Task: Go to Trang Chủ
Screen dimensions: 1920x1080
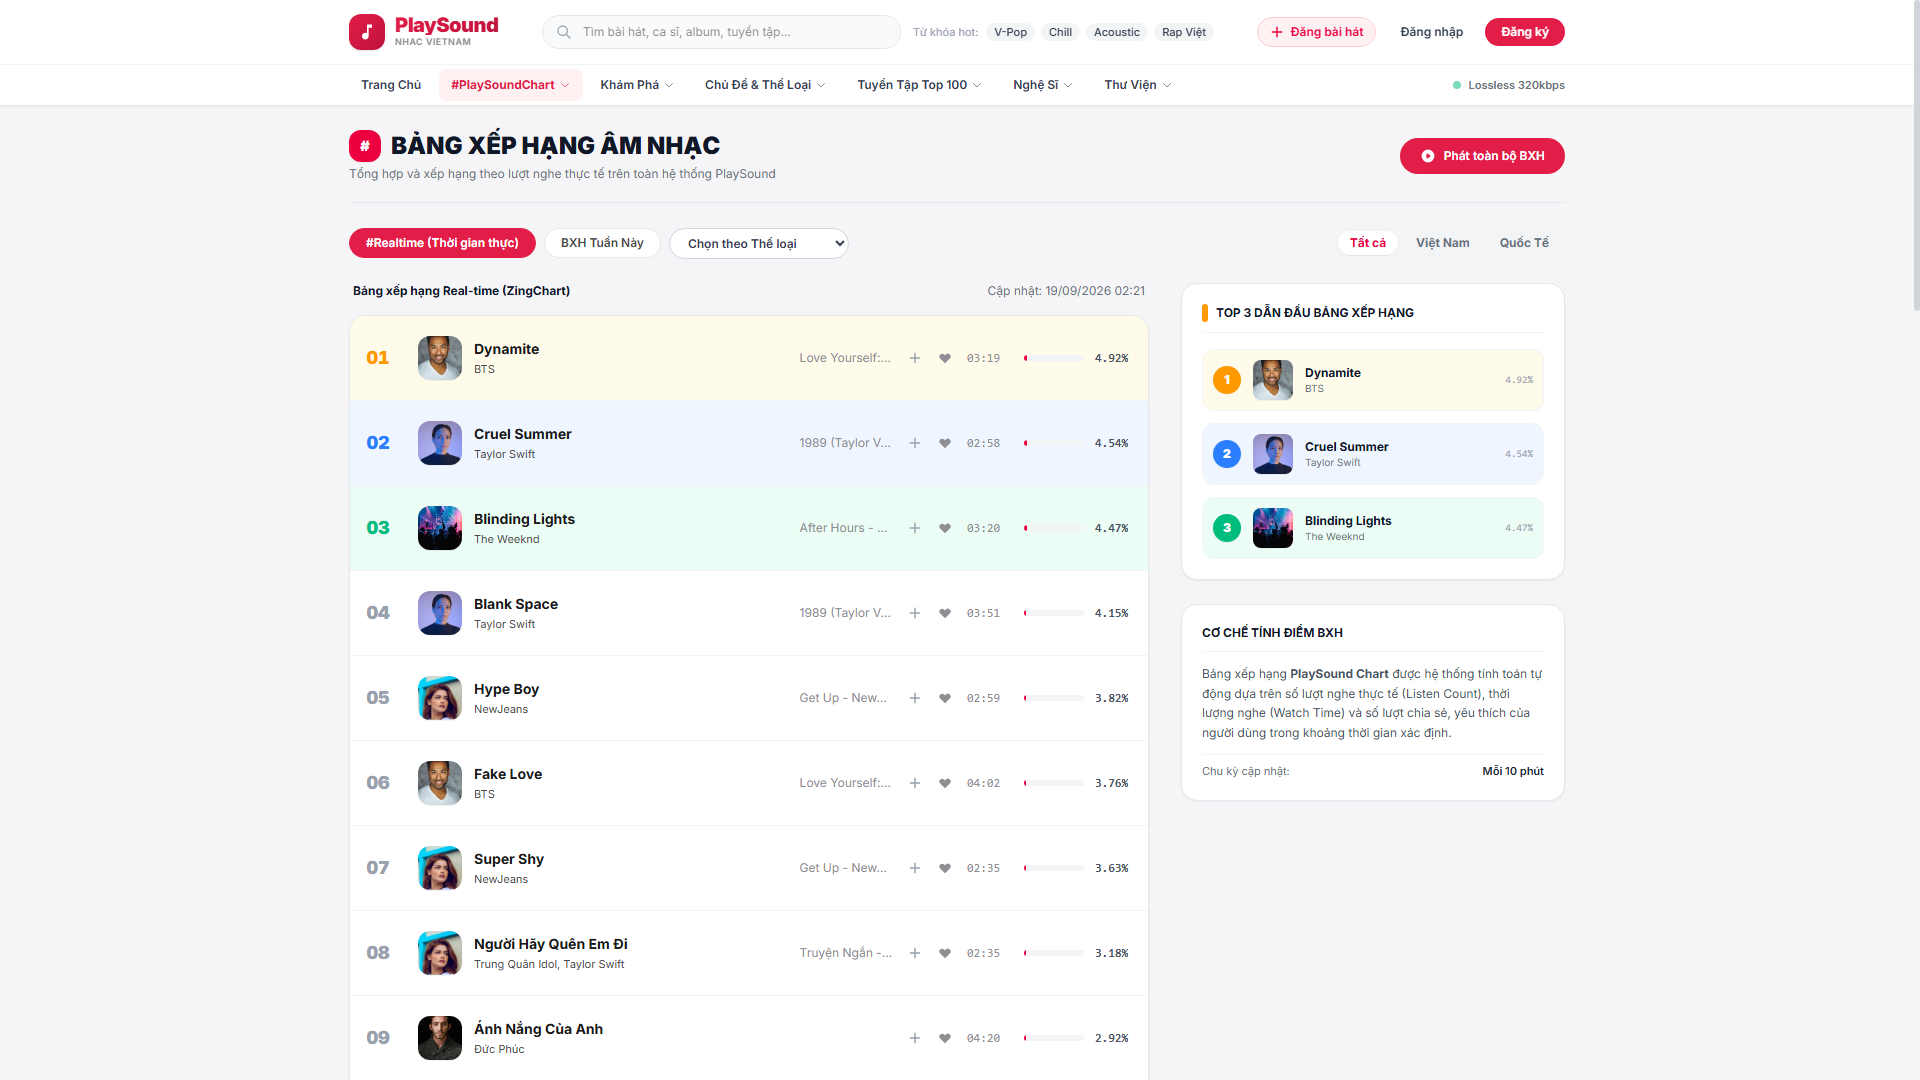Action: coord(391,85)
